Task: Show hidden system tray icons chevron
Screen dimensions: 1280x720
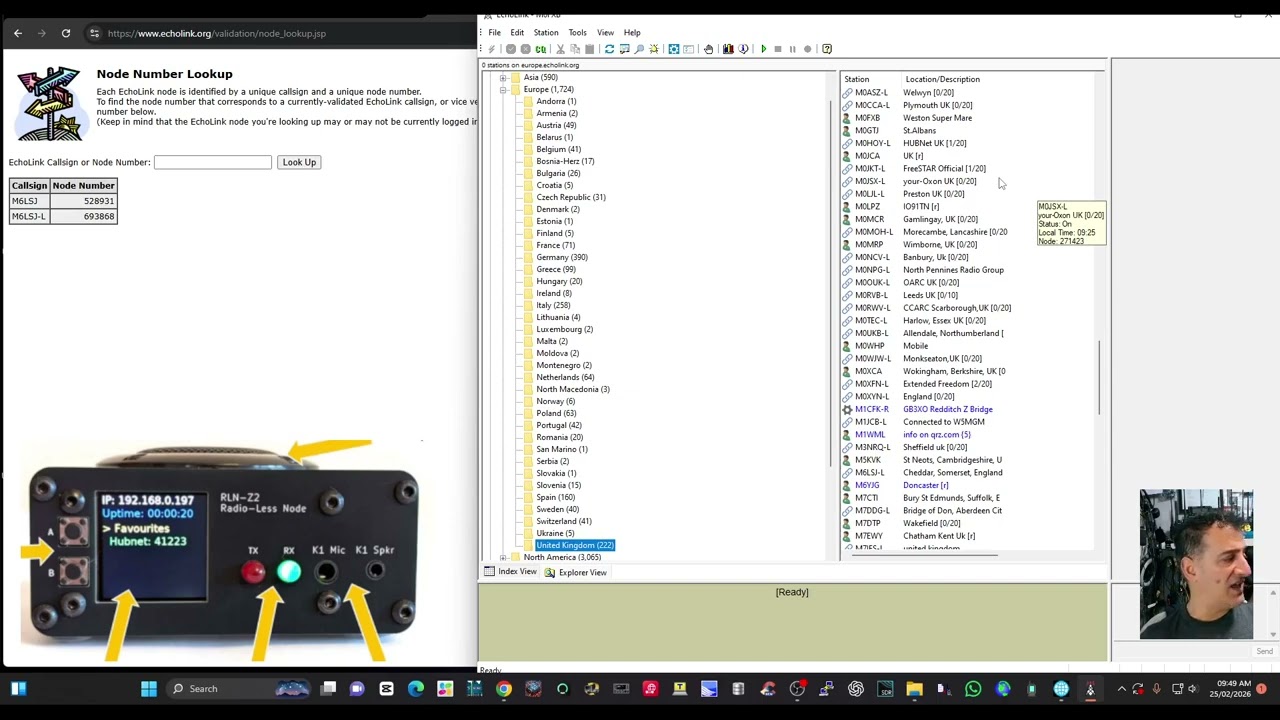Action: point(1121,688)
